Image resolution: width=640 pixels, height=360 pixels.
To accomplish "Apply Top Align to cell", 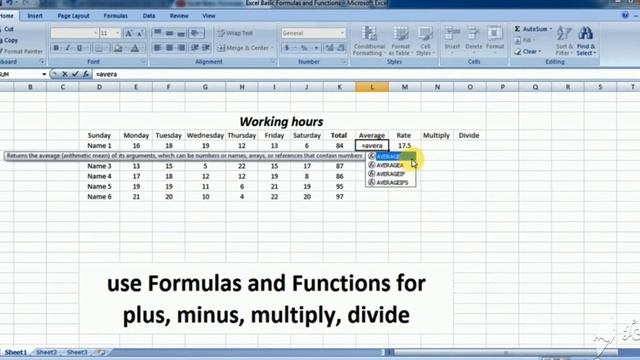I will [x=158, y=33].
